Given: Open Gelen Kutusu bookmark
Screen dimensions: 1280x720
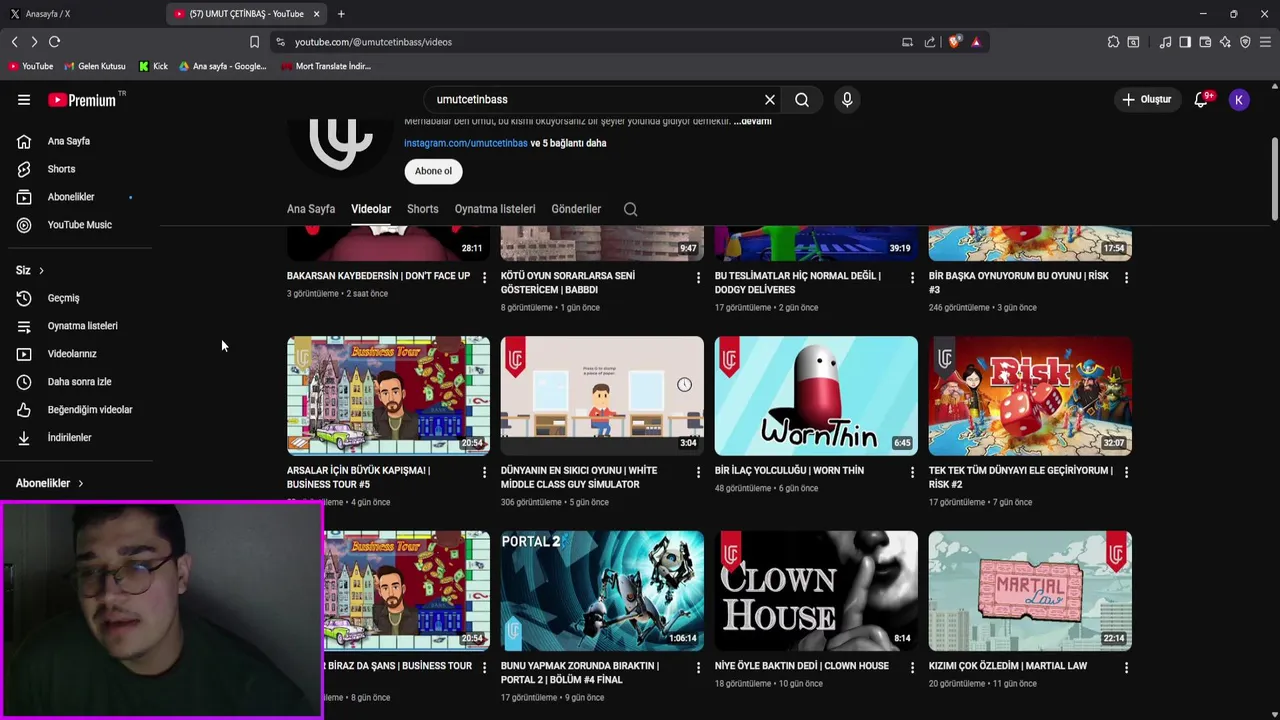Looking at the screenshot, I should [x=94, y=66].
